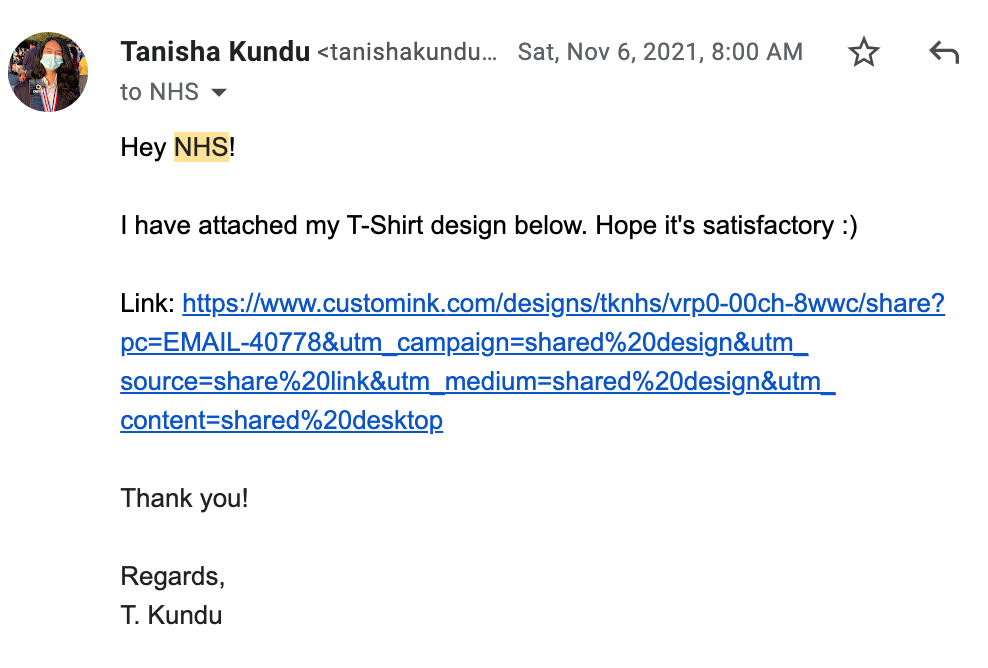Click the highlighted word NHS in greeting

[x=201, y=148]
